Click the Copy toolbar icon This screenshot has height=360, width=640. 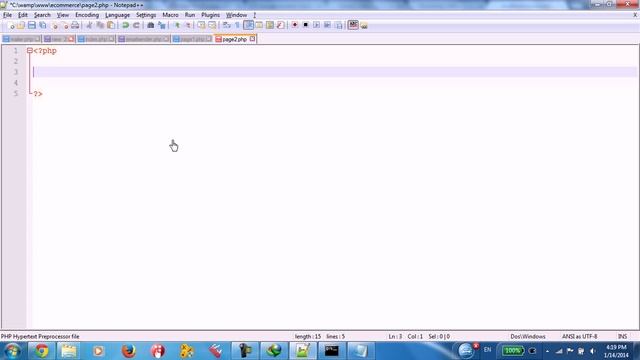pyautogui.click(x=100, y=25)
